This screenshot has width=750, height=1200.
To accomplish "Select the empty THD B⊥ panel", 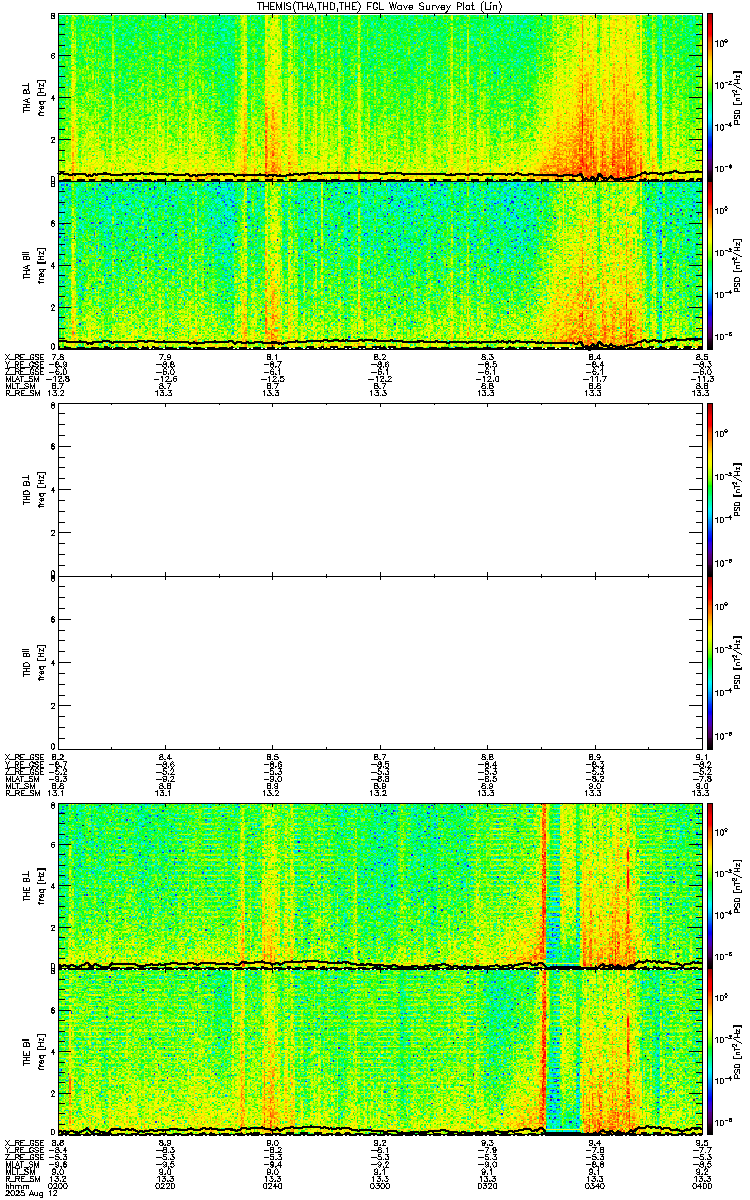I will 380,491.
